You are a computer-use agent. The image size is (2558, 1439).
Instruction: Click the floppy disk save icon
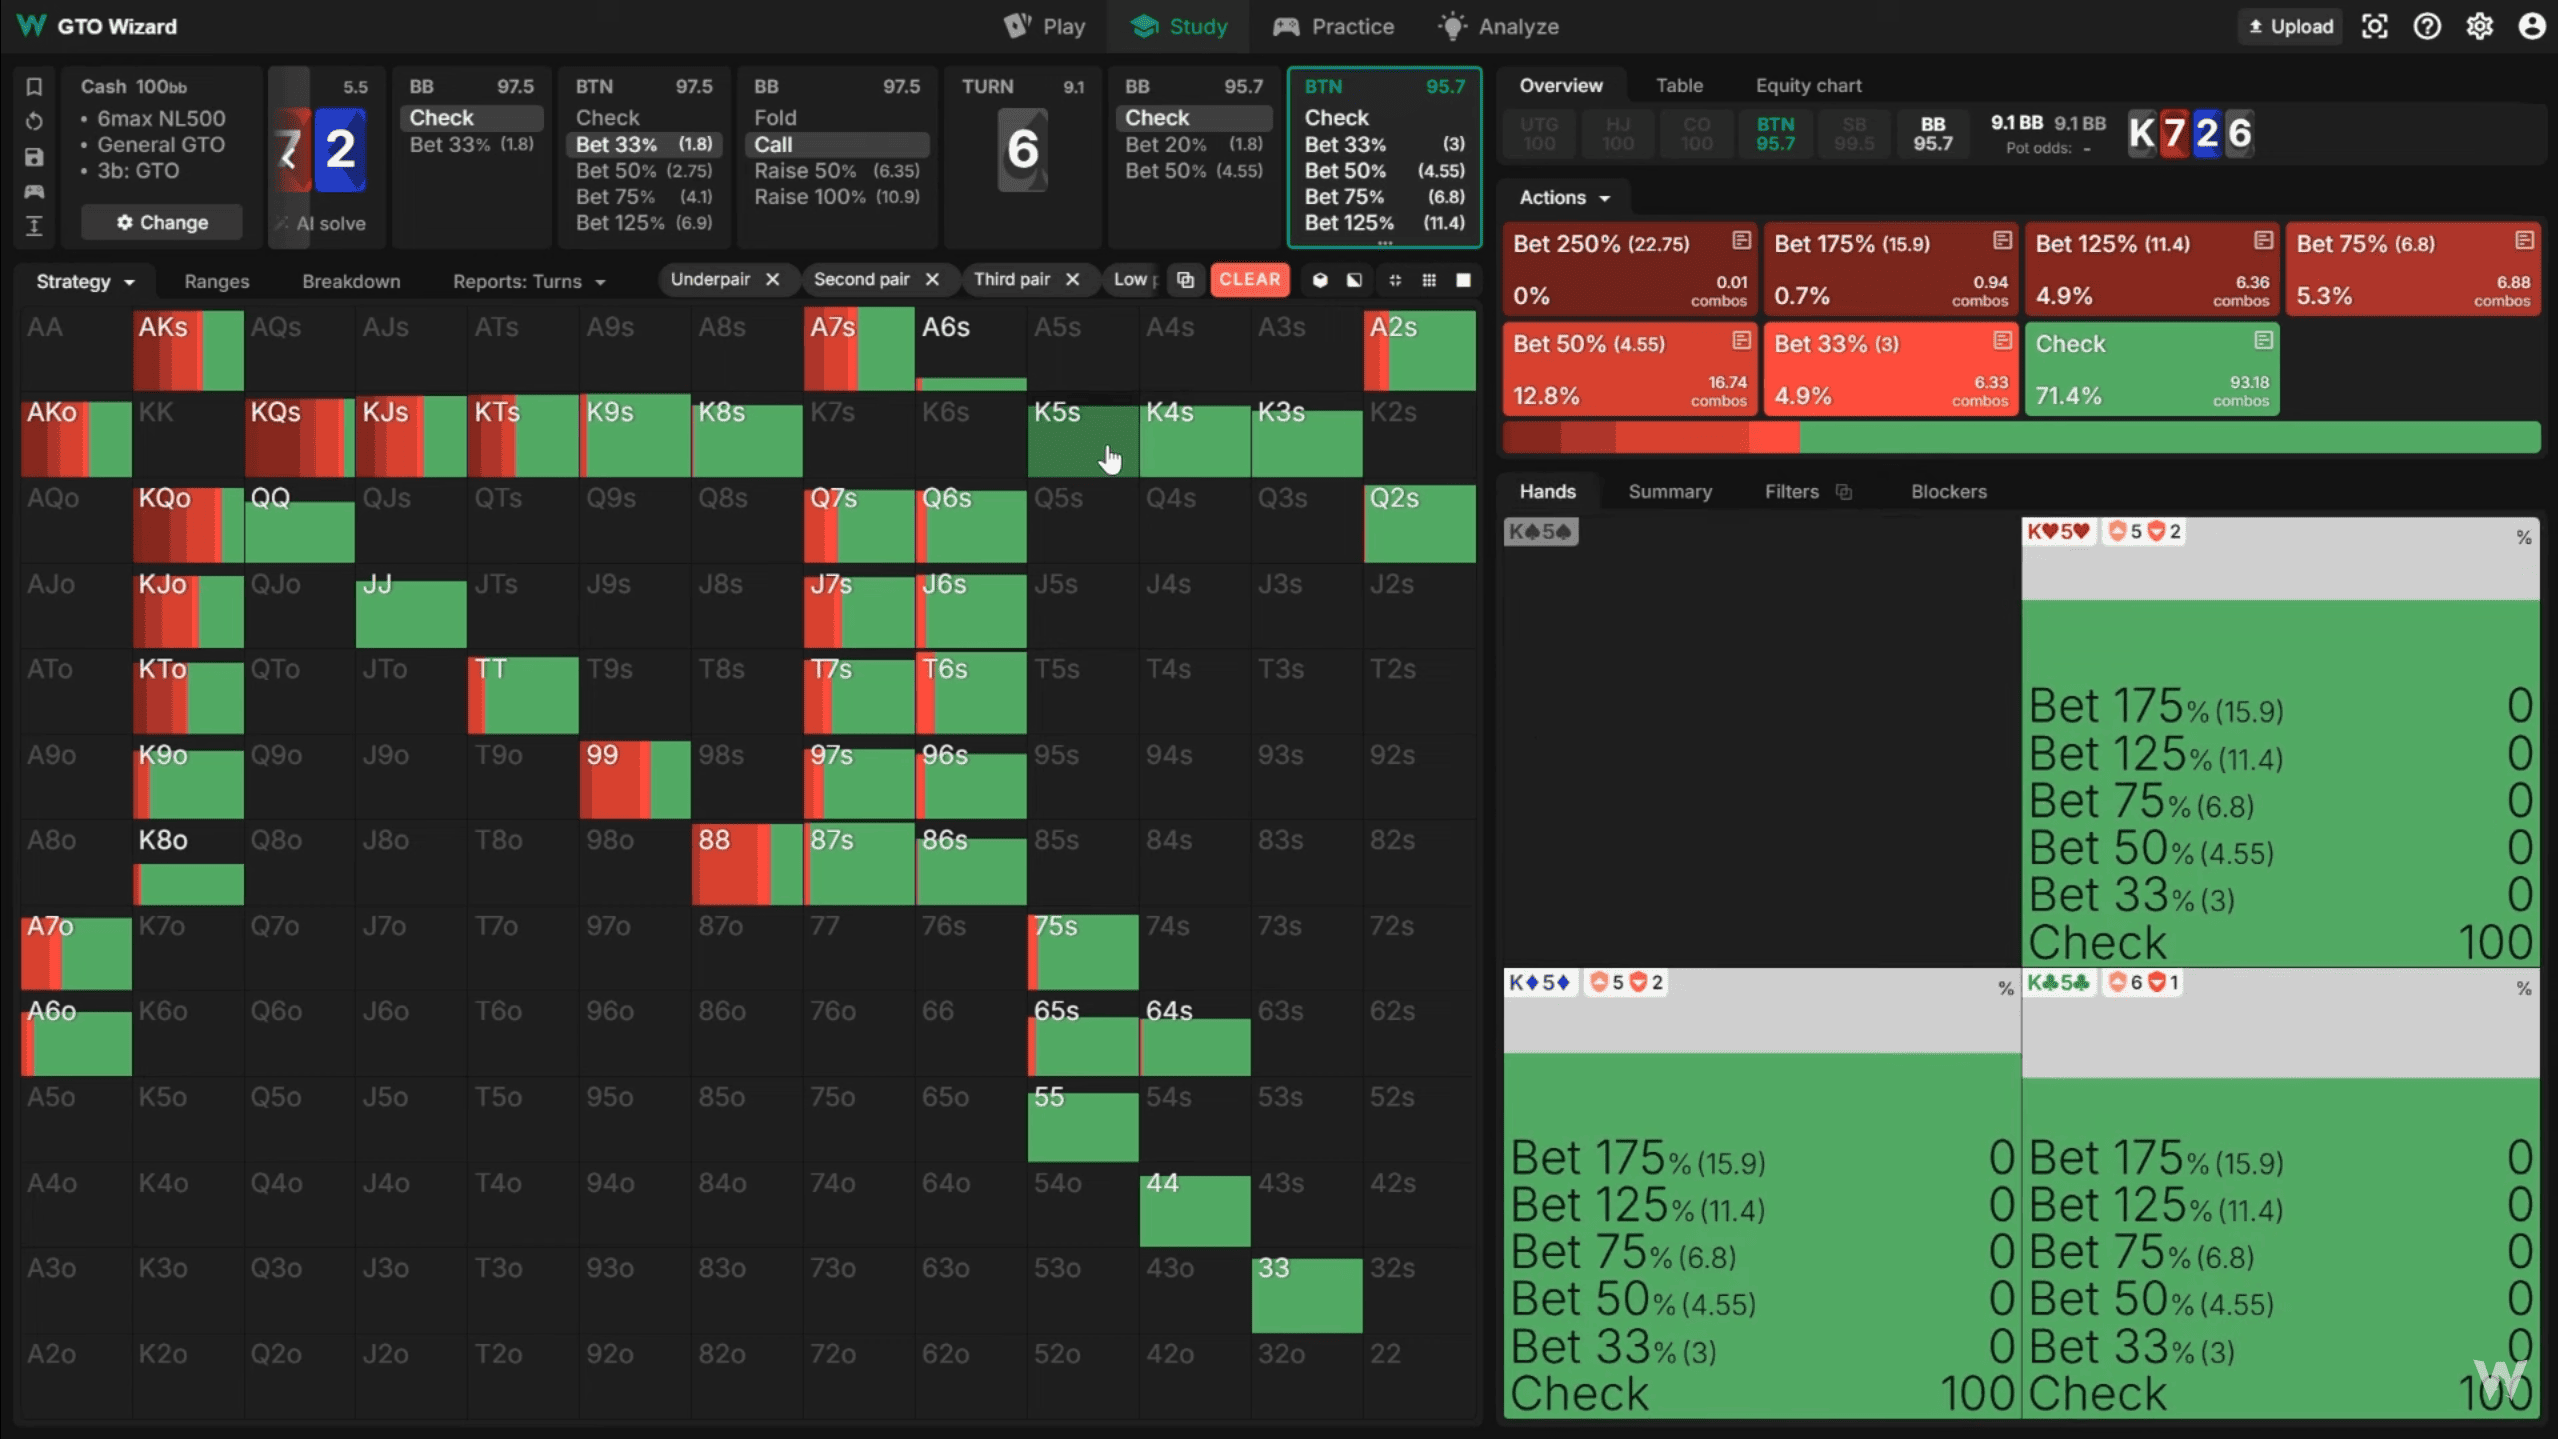[x=34, y=157]
